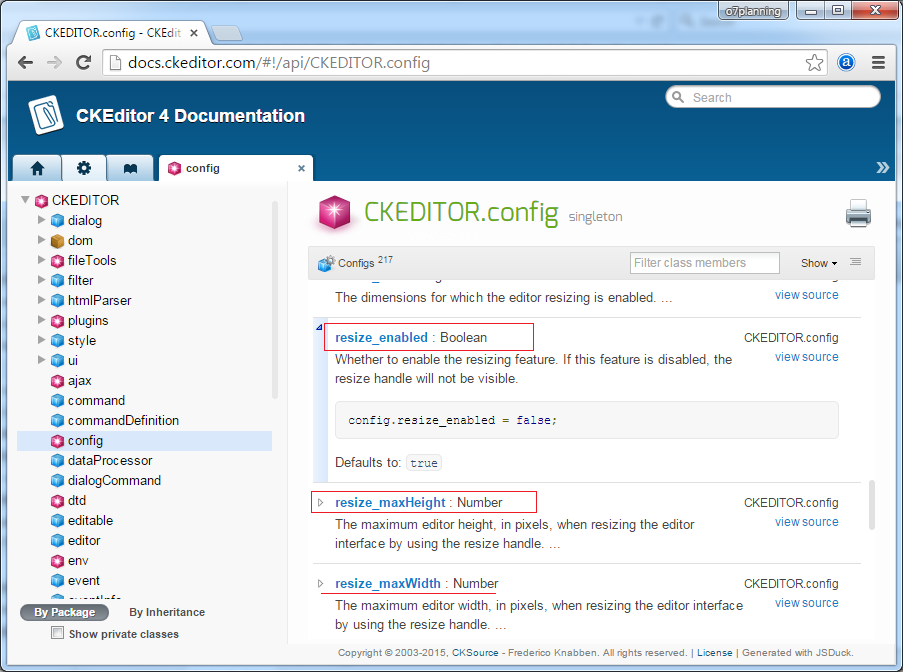Click the expand-all members icon beside Show
This screenshot has height=672, width=903.
(856, 262)
